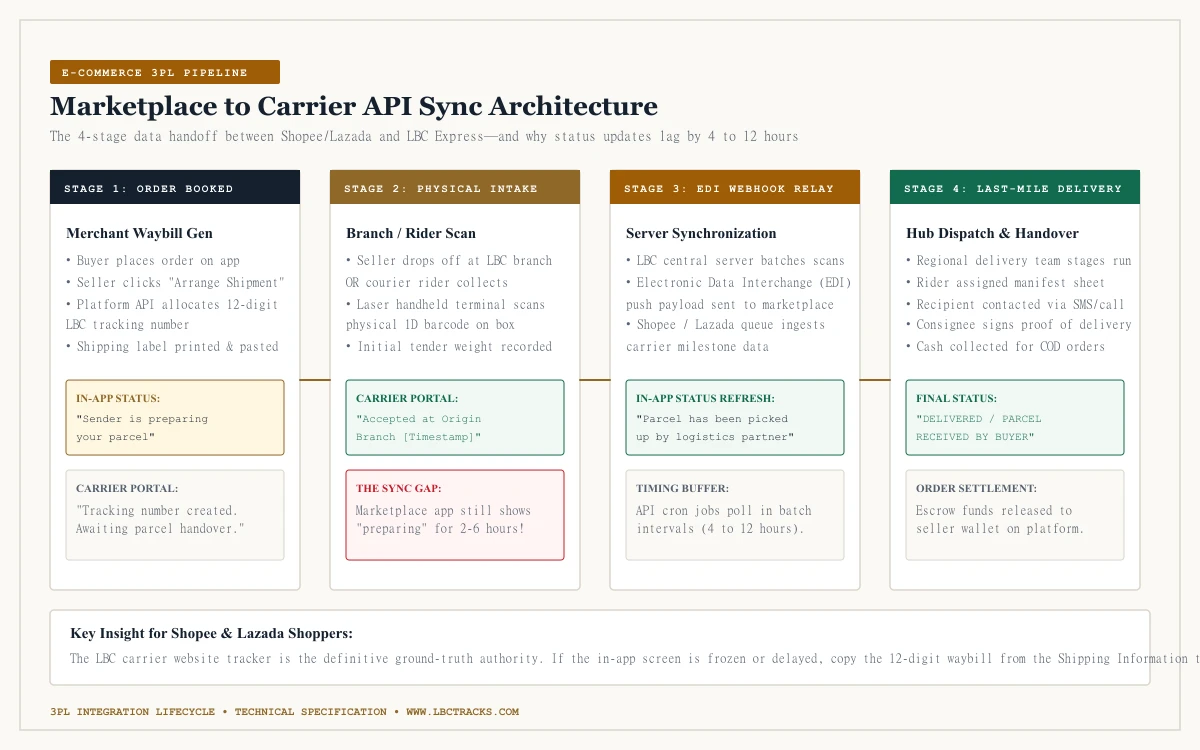Click the bullet "Shipping label printed & pasted"
This screenshot has height=750, width=1200.
172,347
